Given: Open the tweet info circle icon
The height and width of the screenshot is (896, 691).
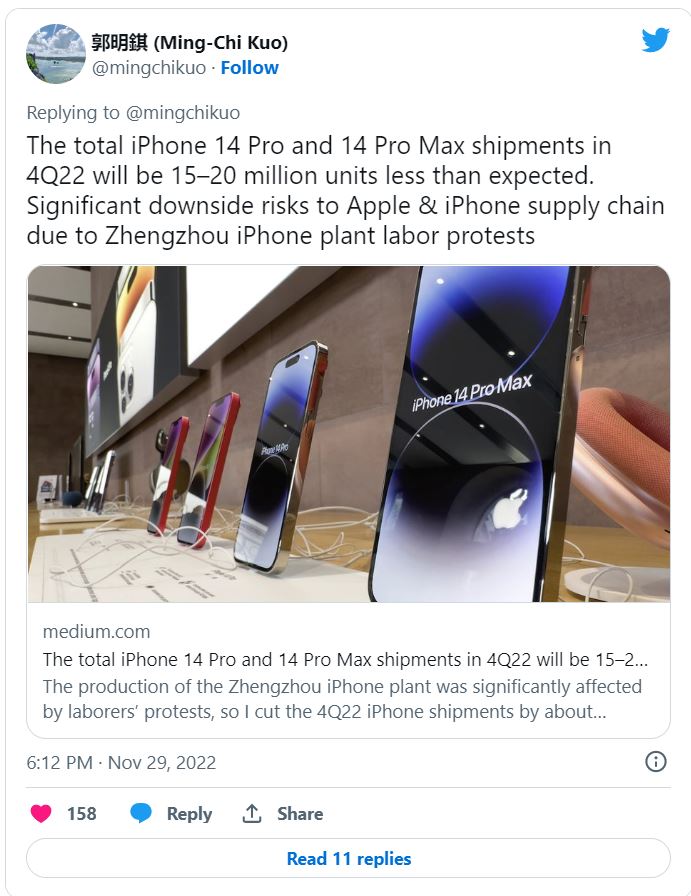Looking at the screenshot, I should (656, 762).
